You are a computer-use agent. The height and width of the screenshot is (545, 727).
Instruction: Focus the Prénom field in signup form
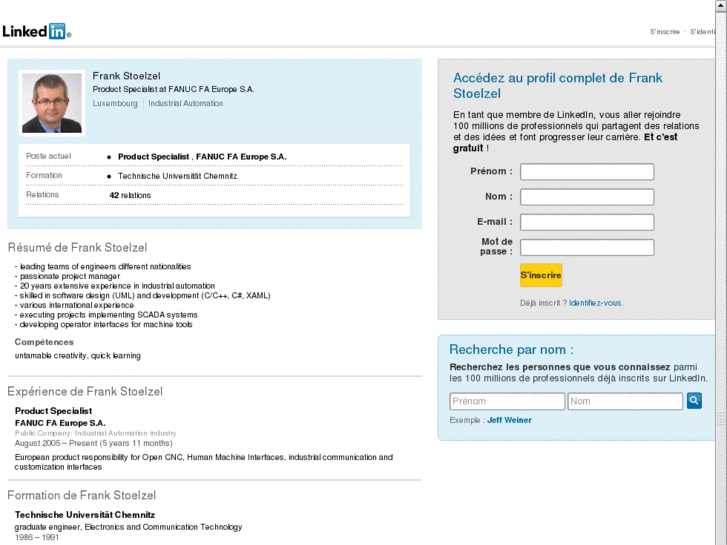[x=587, y=172]
